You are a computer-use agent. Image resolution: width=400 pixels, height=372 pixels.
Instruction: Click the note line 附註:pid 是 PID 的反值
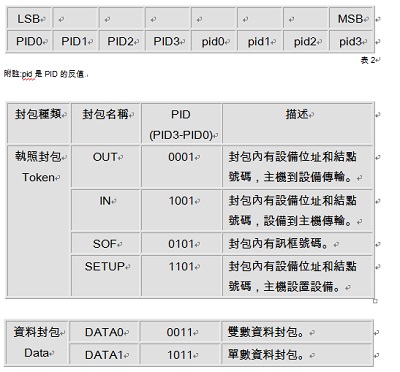pos(45,74)
